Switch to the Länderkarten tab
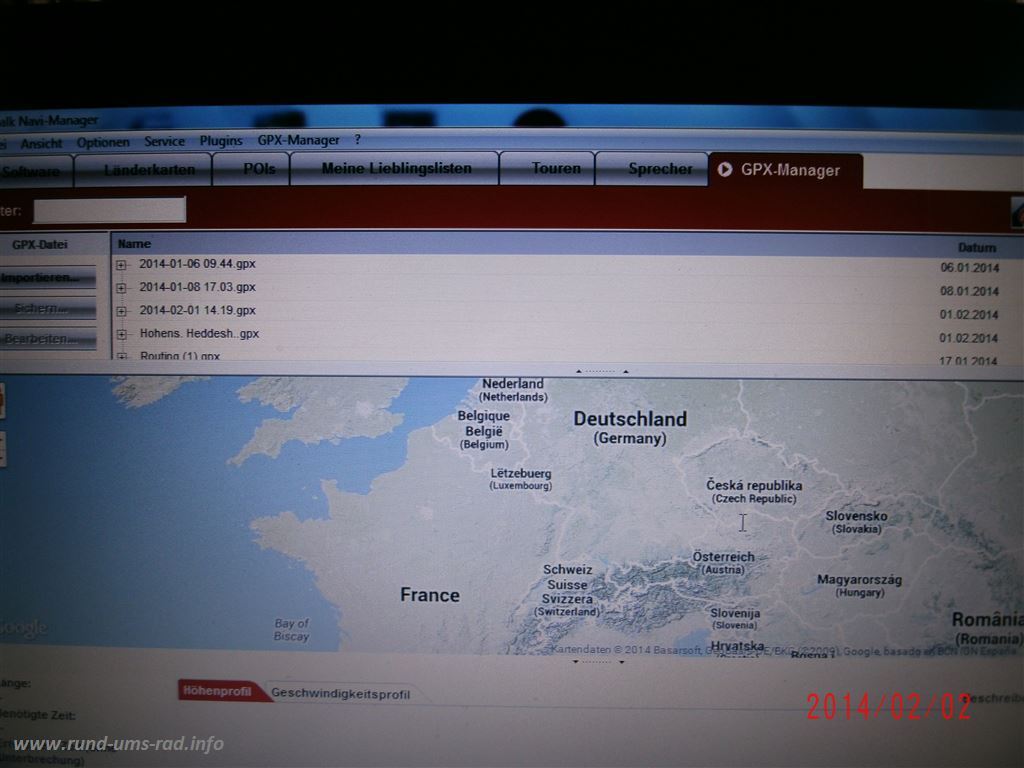This screenshot has height=768, width=1024. pos(149,170)
